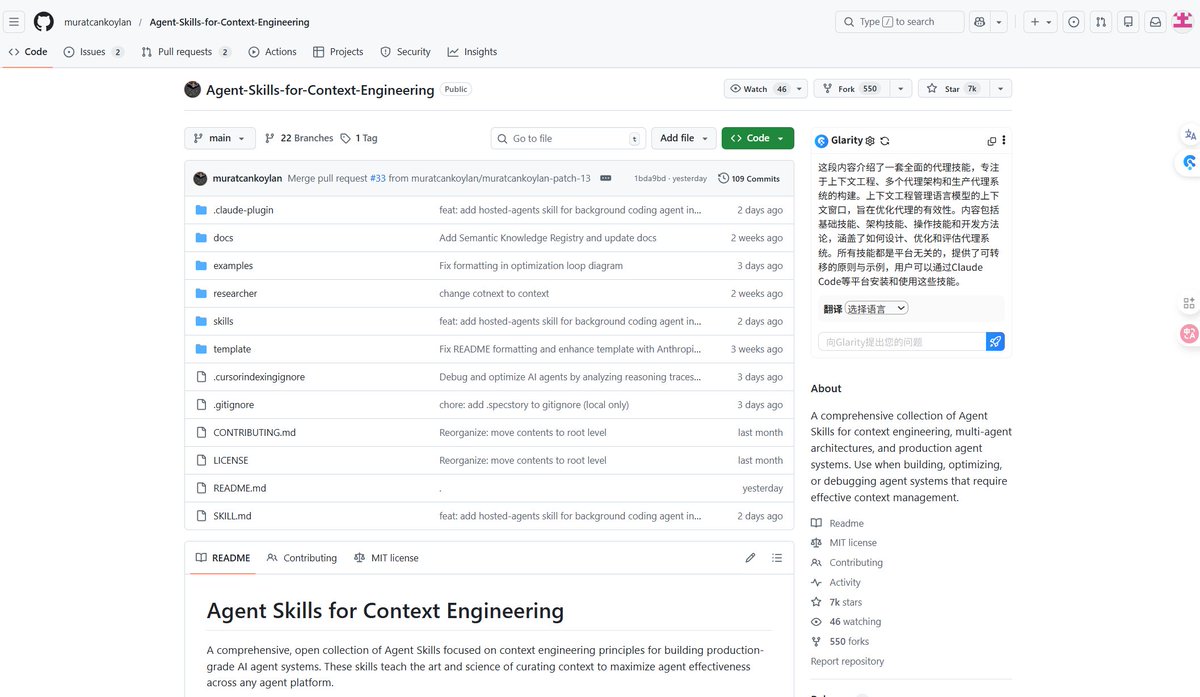Open the README outline icon
The image size is (1200, 697).
777,558
